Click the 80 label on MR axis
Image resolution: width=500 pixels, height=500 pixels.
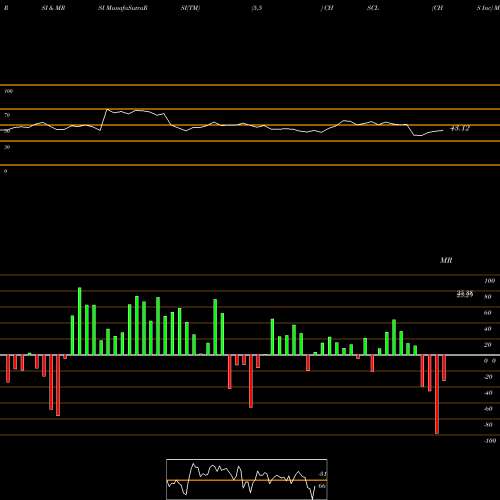click(x=488, y=297)
